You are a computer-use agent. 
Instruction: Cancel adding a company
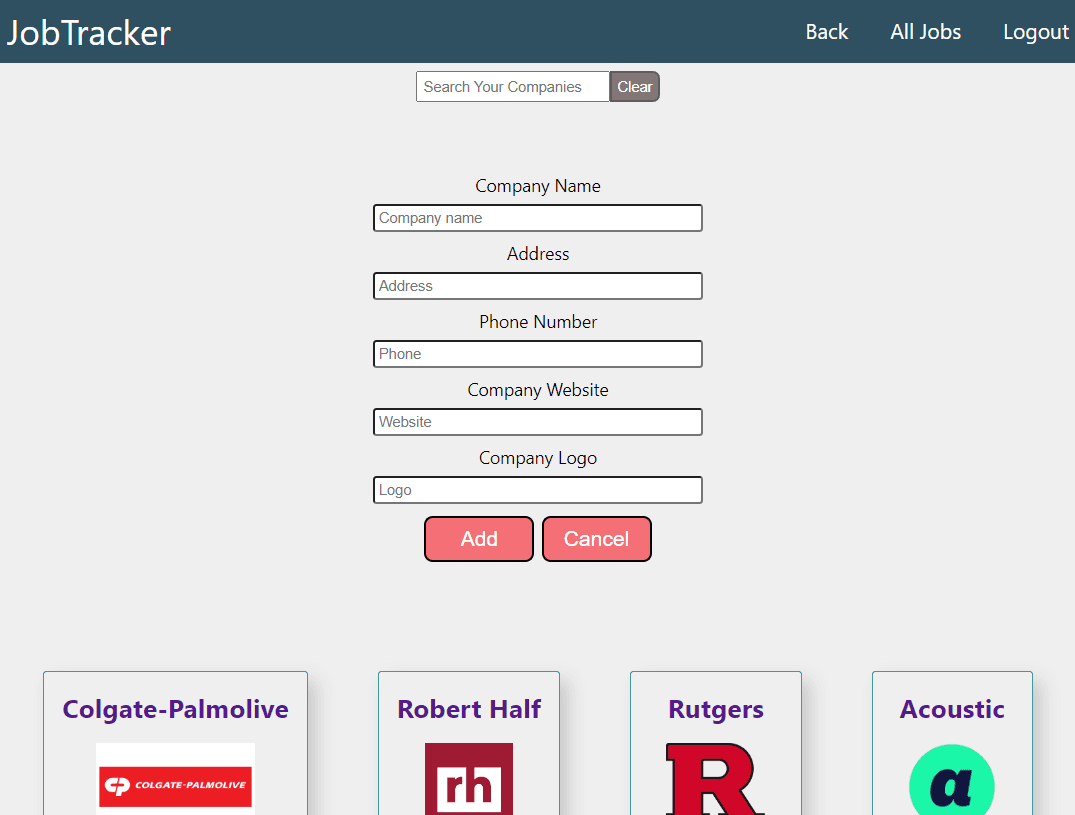(596, 539)
